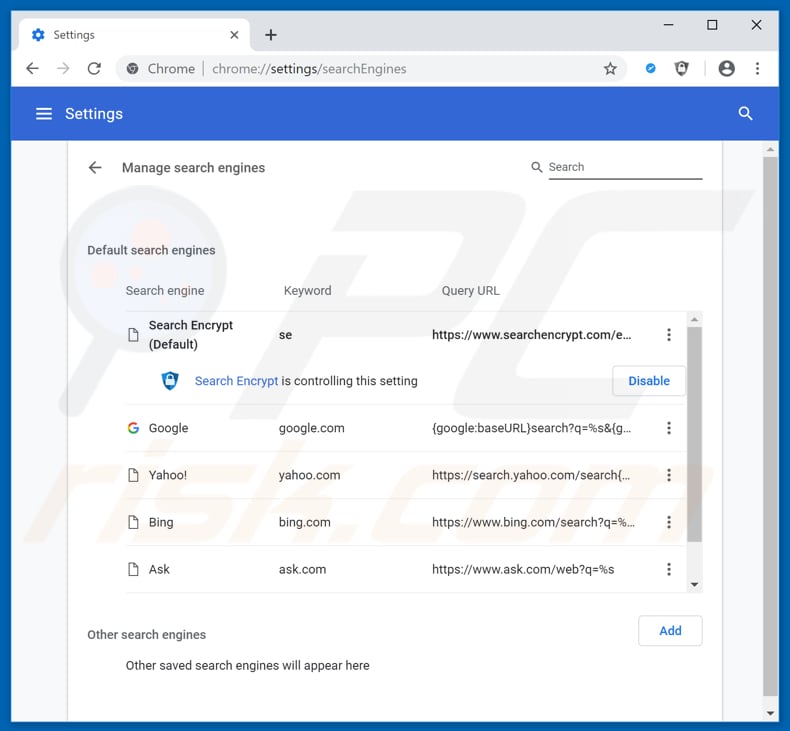Click the address bar URL
The height and width of the screenshot is (731, 790).
click(309, 69)
